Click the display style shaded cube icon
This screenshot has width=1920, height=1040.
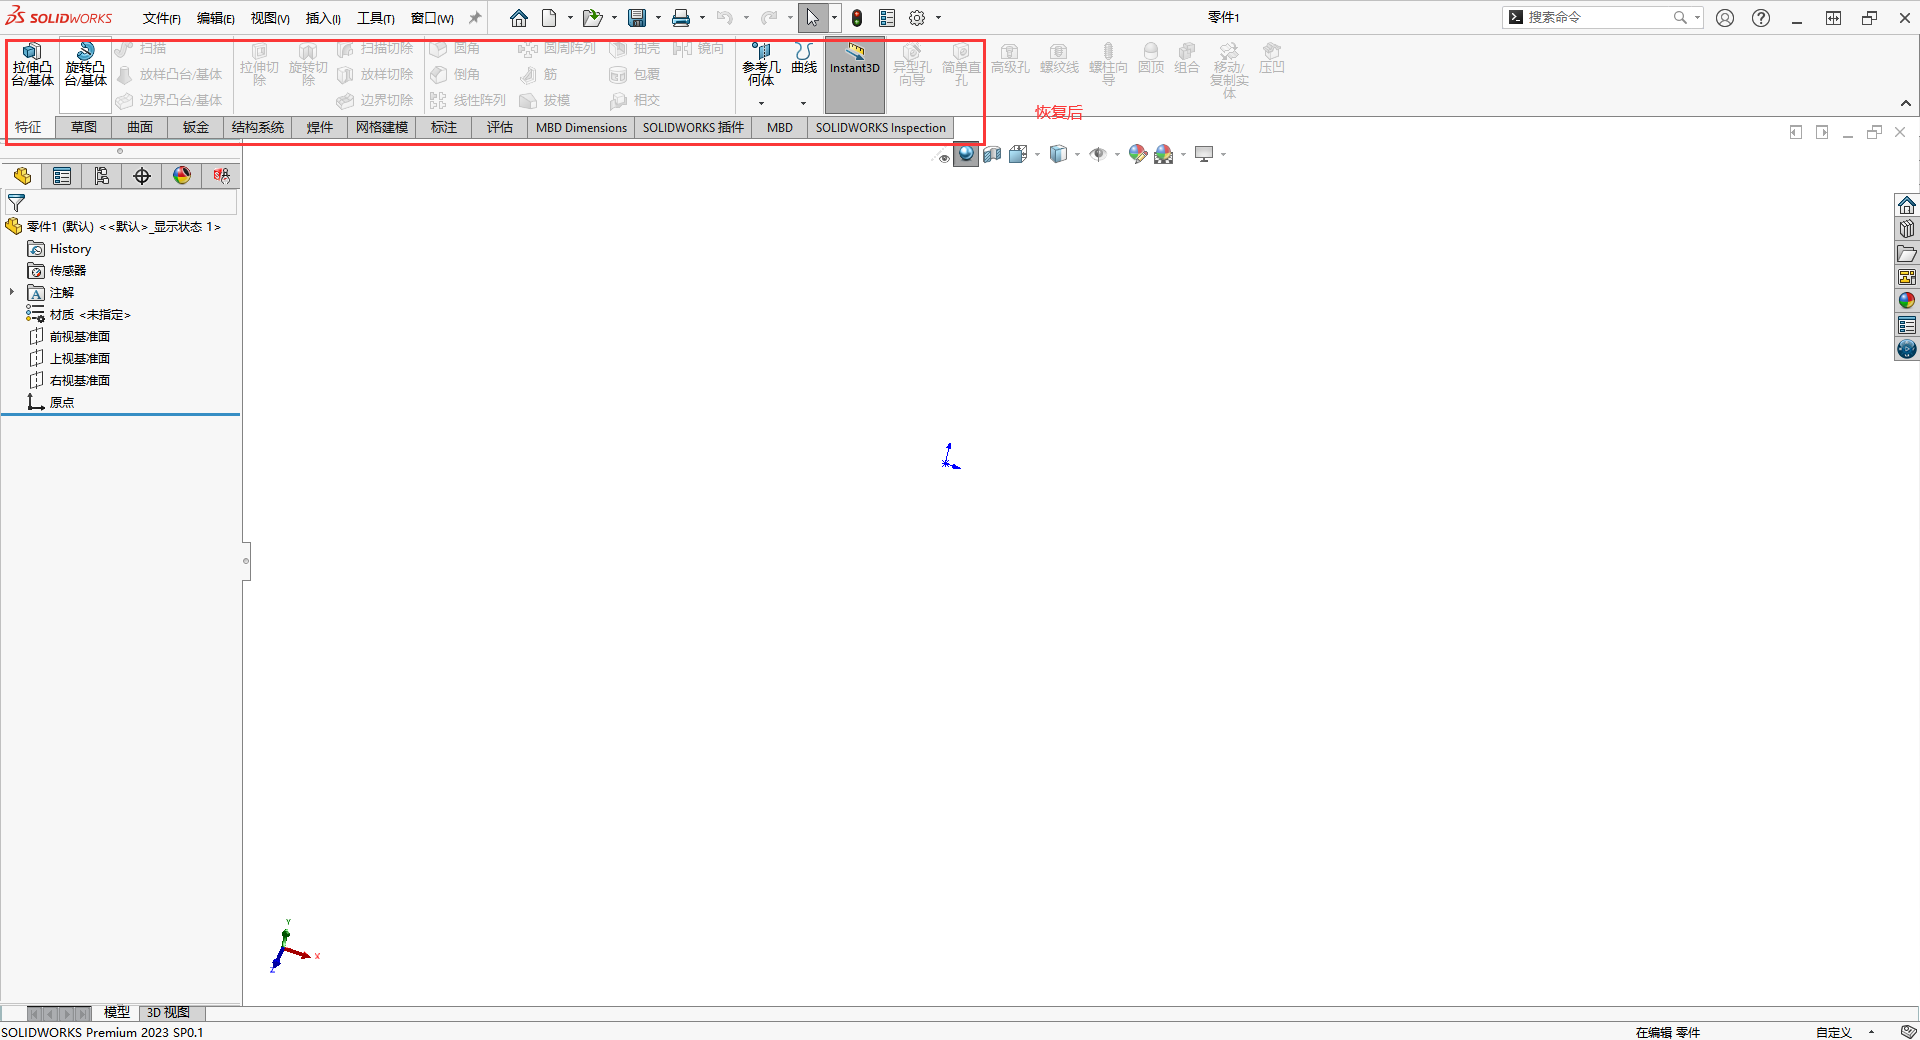tap(1058, 154)
